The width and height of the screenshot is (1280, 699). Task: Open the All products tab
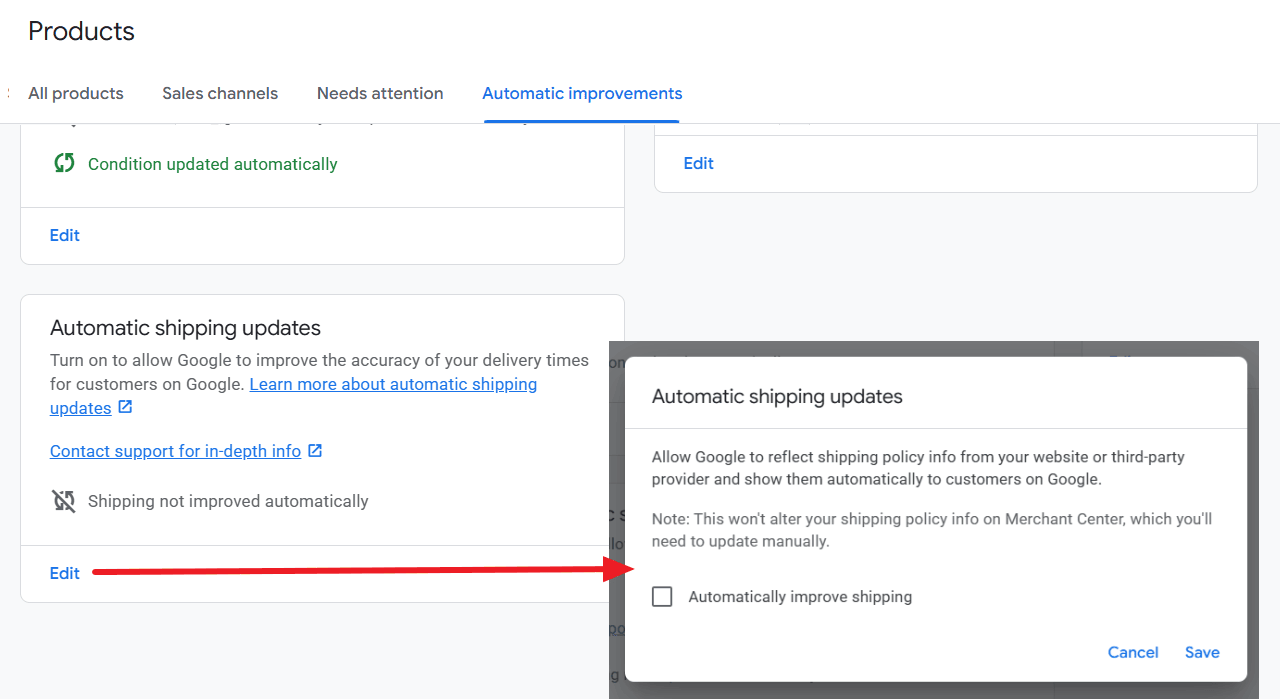coord(76,93)
